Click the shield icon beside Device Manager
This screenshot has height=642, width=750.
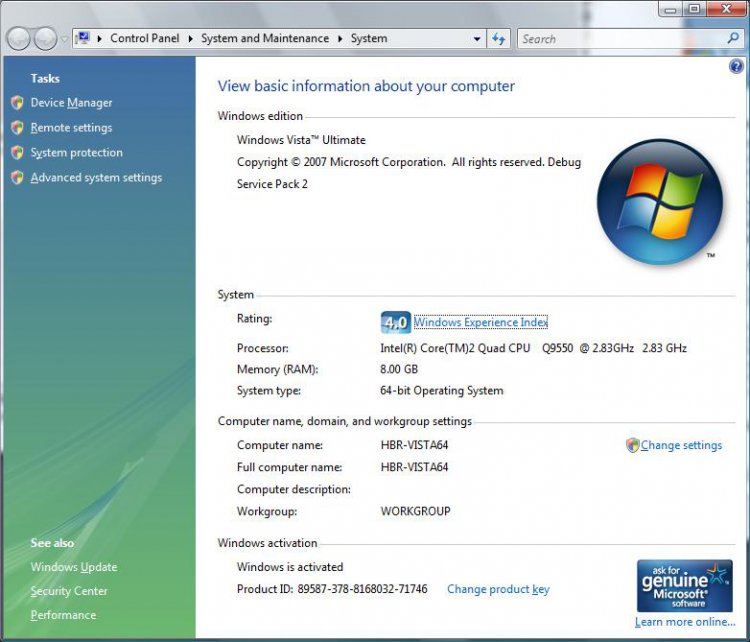coord(17,102)
